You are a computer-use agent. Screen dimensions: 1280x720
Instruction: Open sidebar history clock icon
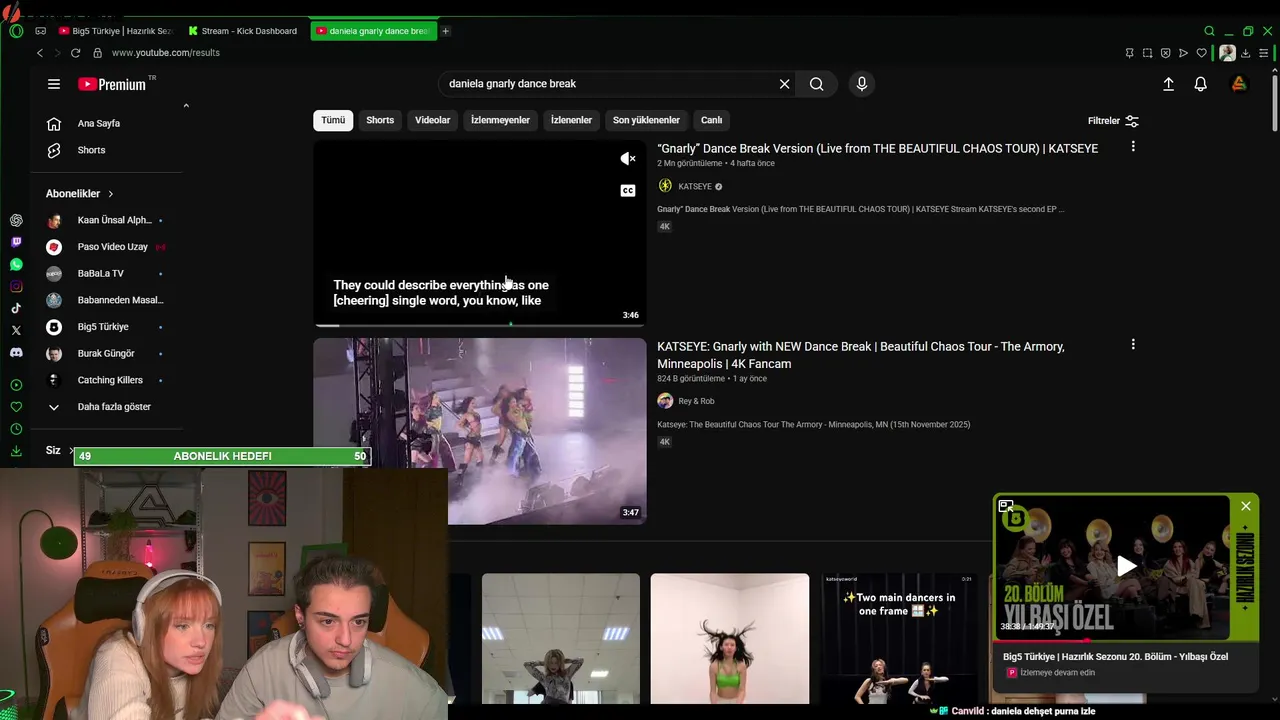(16, 429)
